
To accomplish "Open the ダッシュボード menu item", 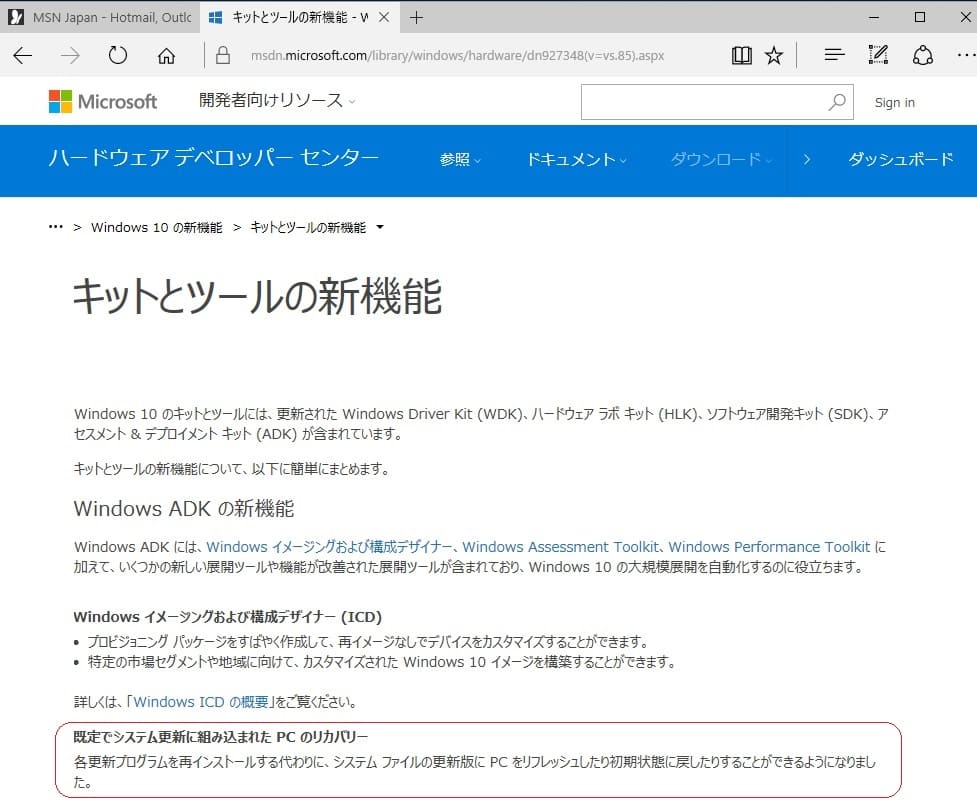I will click(901, 161).
